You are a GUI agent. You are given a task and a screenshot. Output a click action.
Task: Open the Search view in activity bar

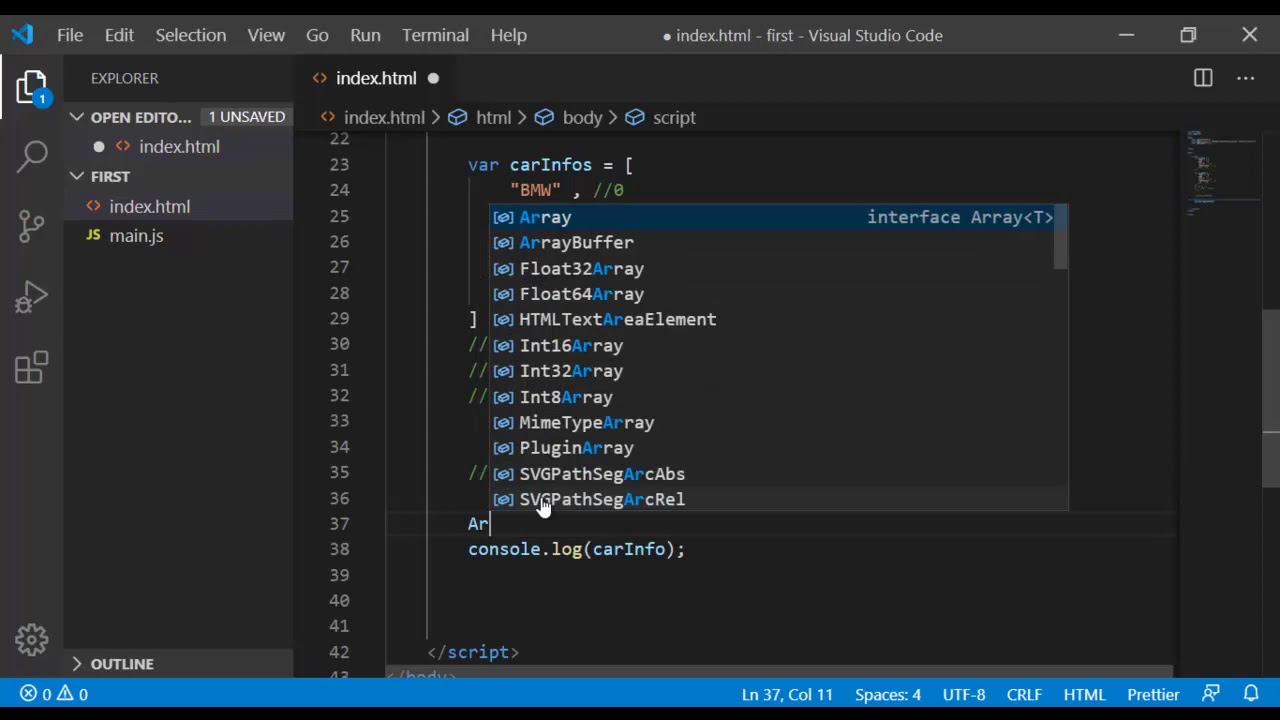click(32, 155)
